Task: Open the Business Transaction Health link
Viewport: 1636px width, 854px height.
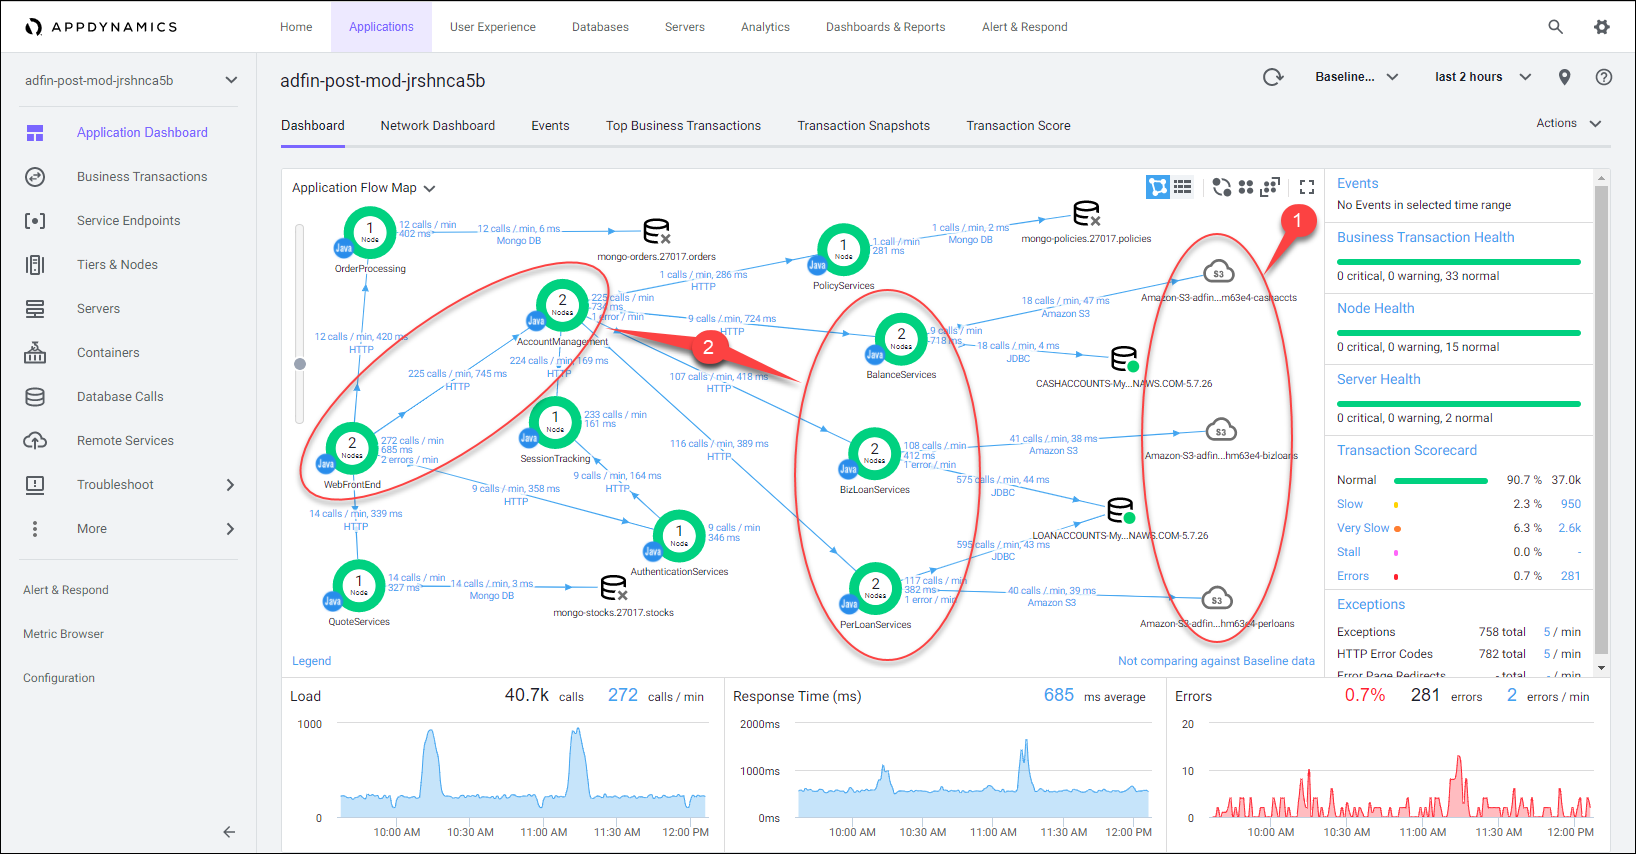Action: click(x=1425, y=237)
